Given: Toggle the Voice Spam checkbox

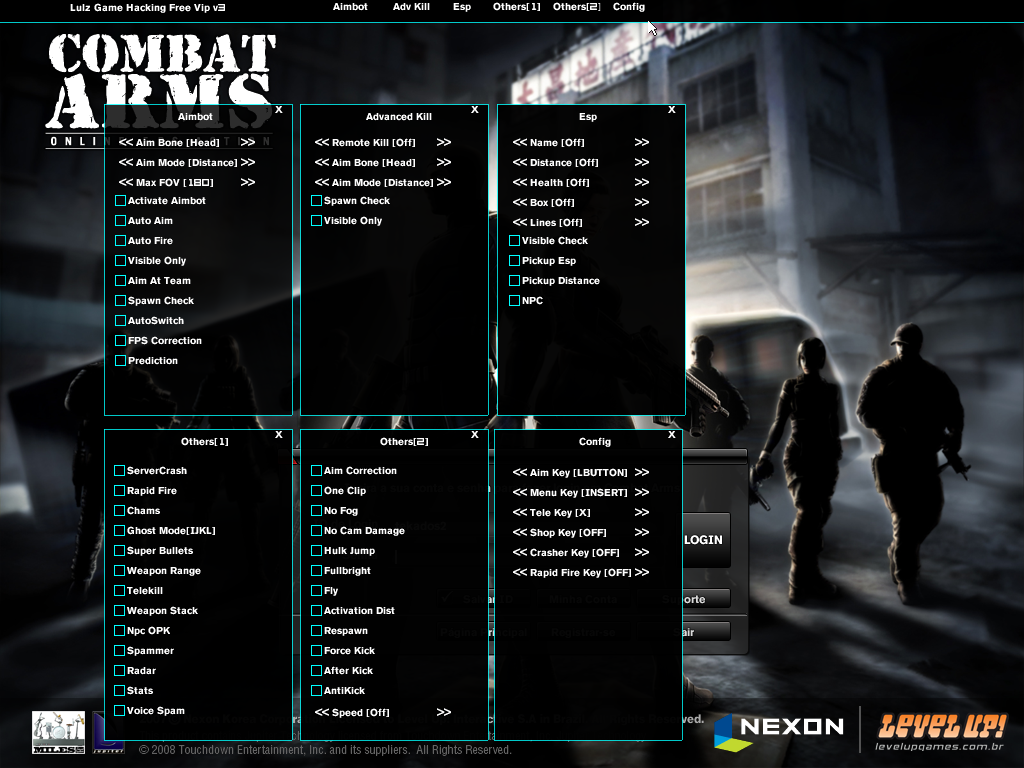Looking at the screenshot, I should 120,711.
